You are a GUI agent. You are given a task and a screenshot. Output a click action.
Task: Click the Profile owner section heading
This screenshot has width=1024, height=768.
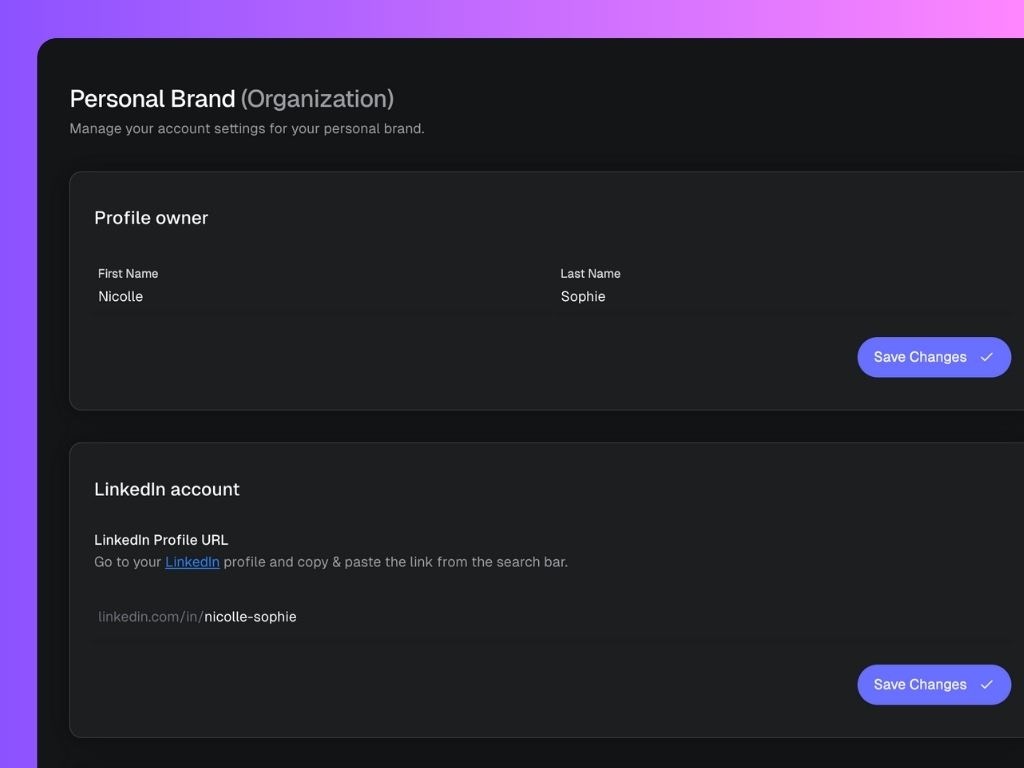pyautogui.click(x=151, y=217)
